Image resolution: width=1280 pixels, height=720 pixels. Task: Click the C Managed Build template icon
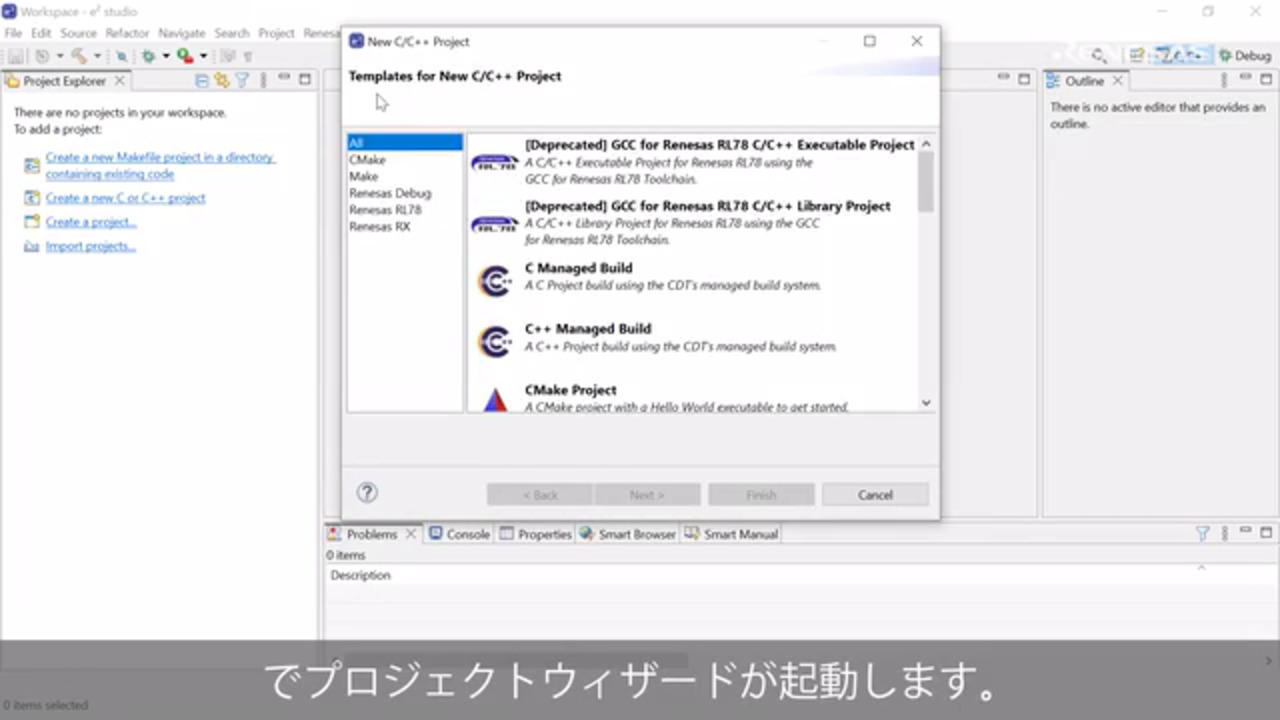click(x=495, y=281)
